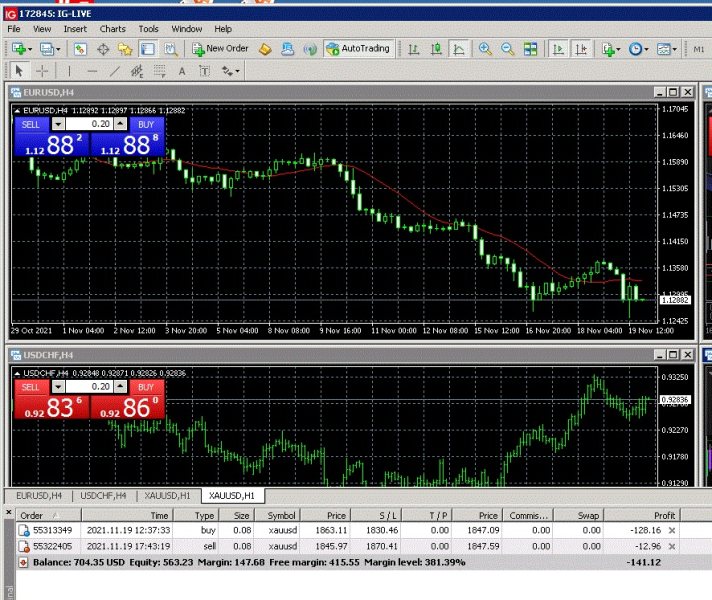Click the zoom out magnifier icon
Image resolution: width=712 pixels, height=600 pixels.
coord(507,48)
